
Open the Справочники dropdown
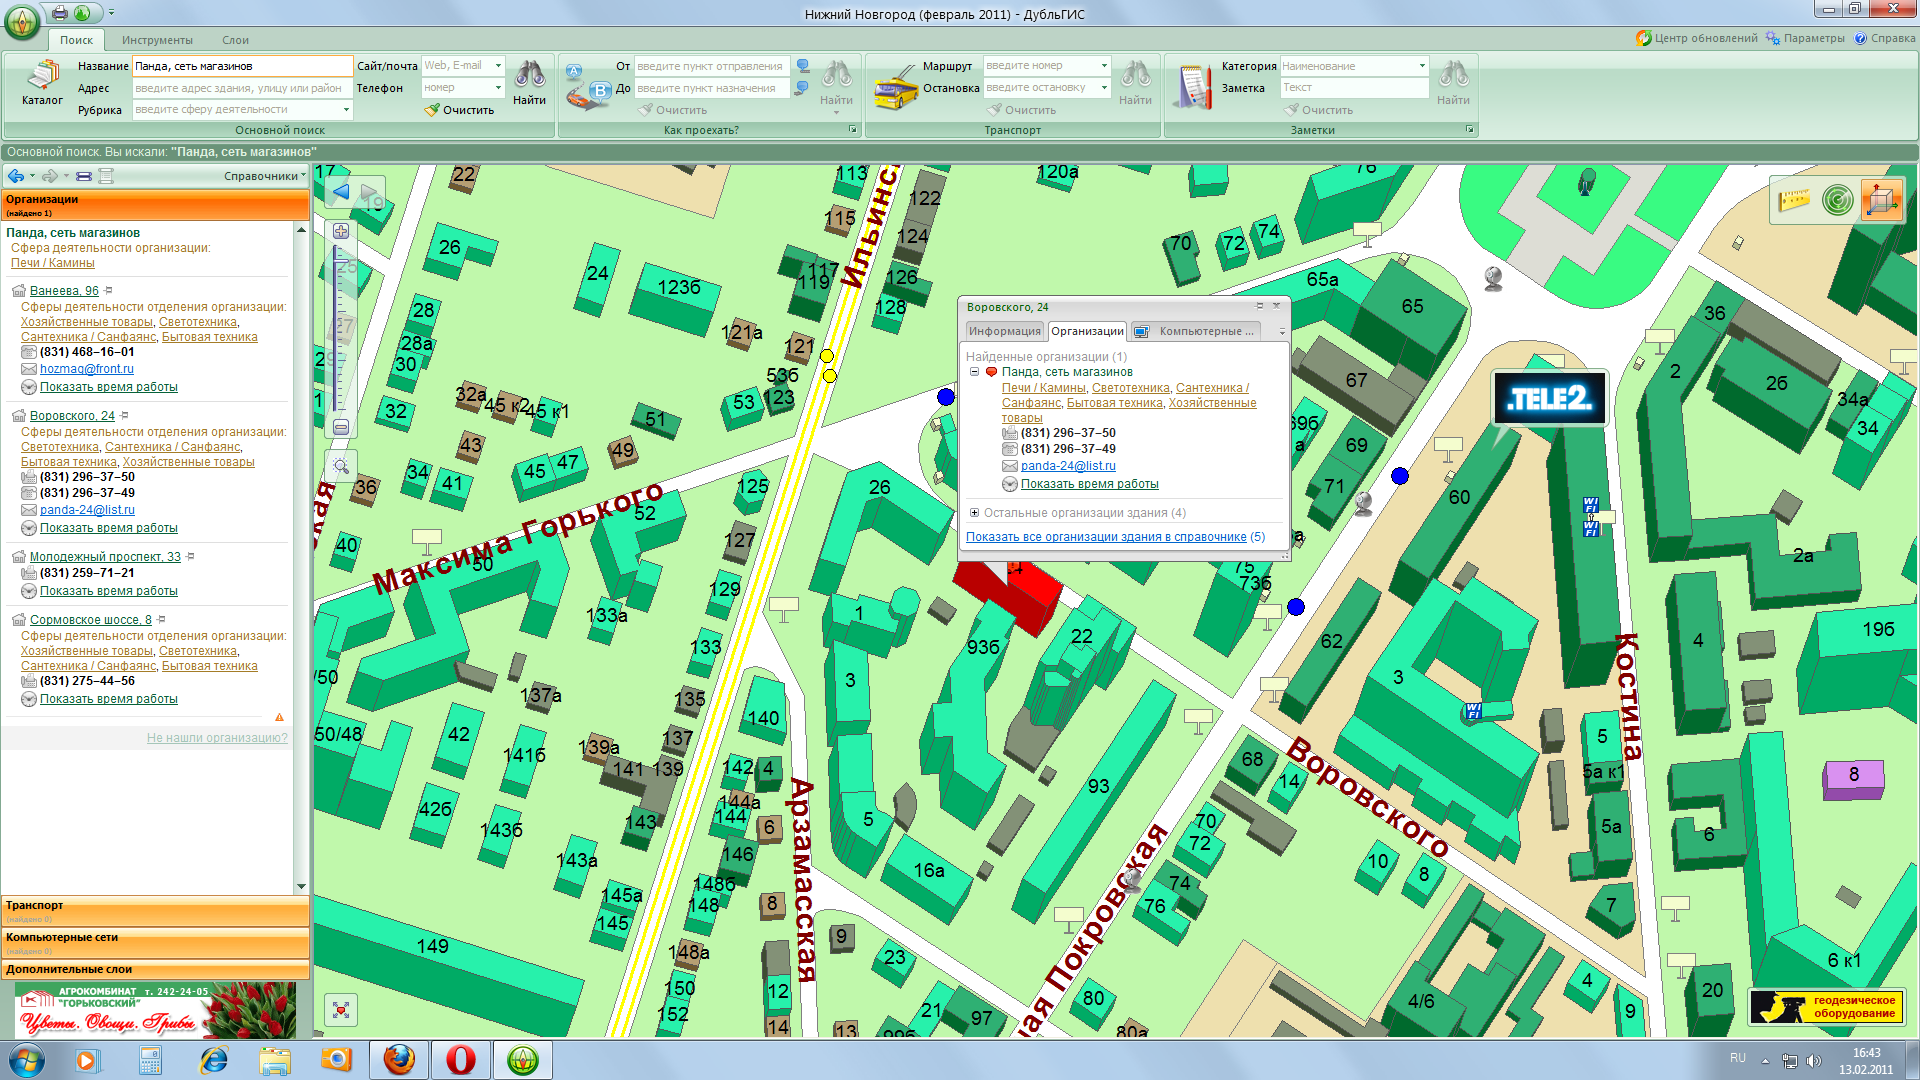click(265, 176)
